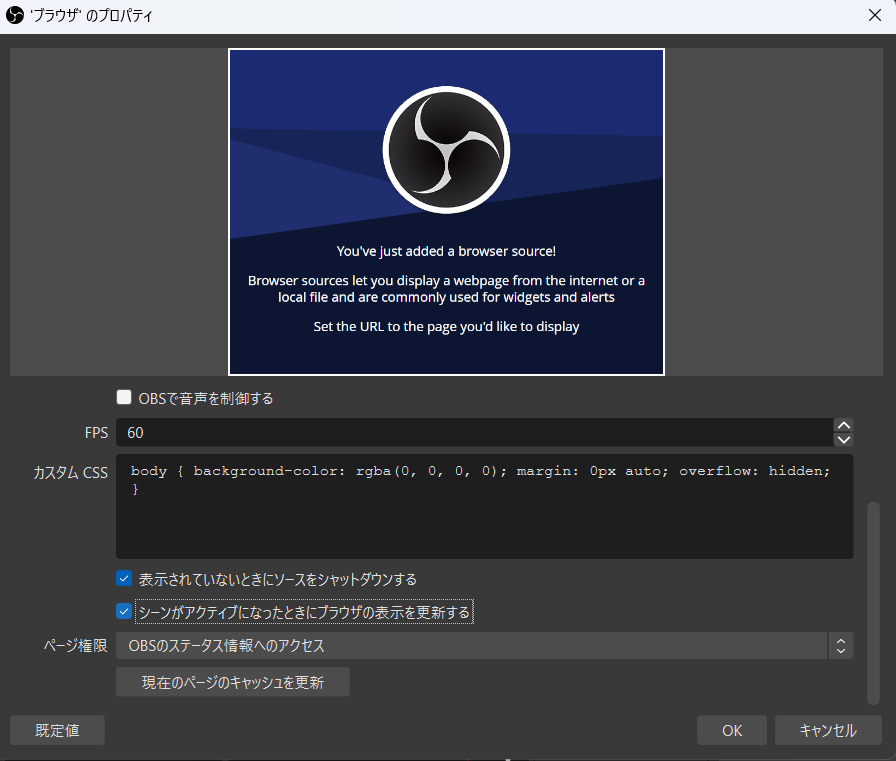The height and width of the screenshot is (761, 896).
Task: Click the ページ権限 label
Action: [x=75, y=646]
